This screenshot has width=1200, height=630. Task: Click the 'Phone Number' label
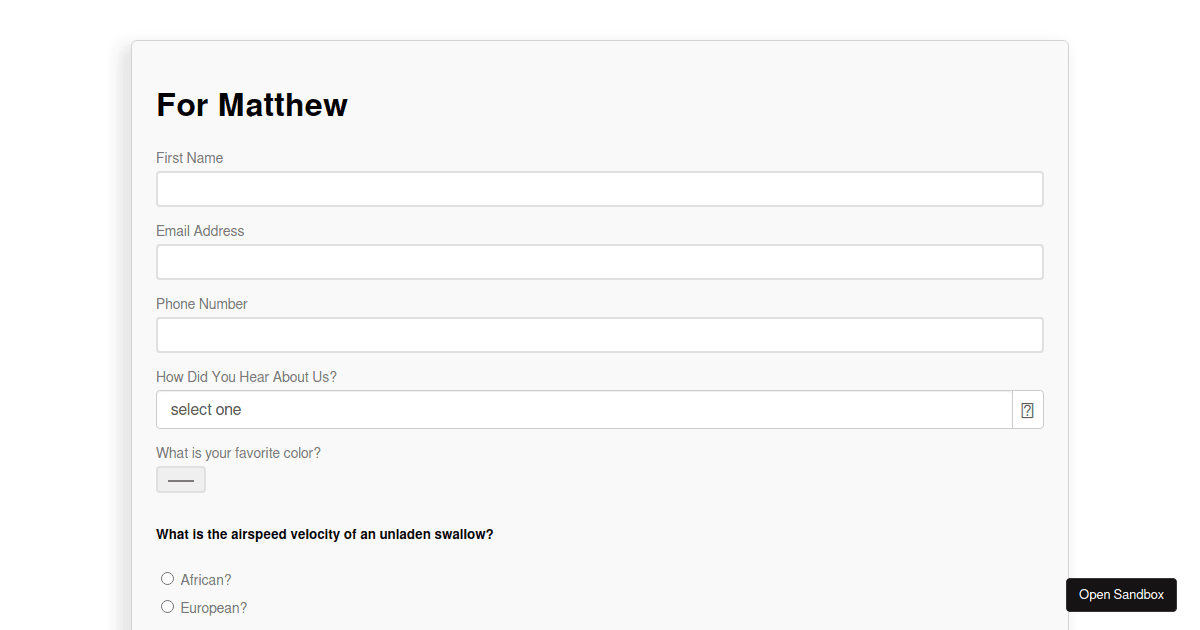click(x=201, y=303)
